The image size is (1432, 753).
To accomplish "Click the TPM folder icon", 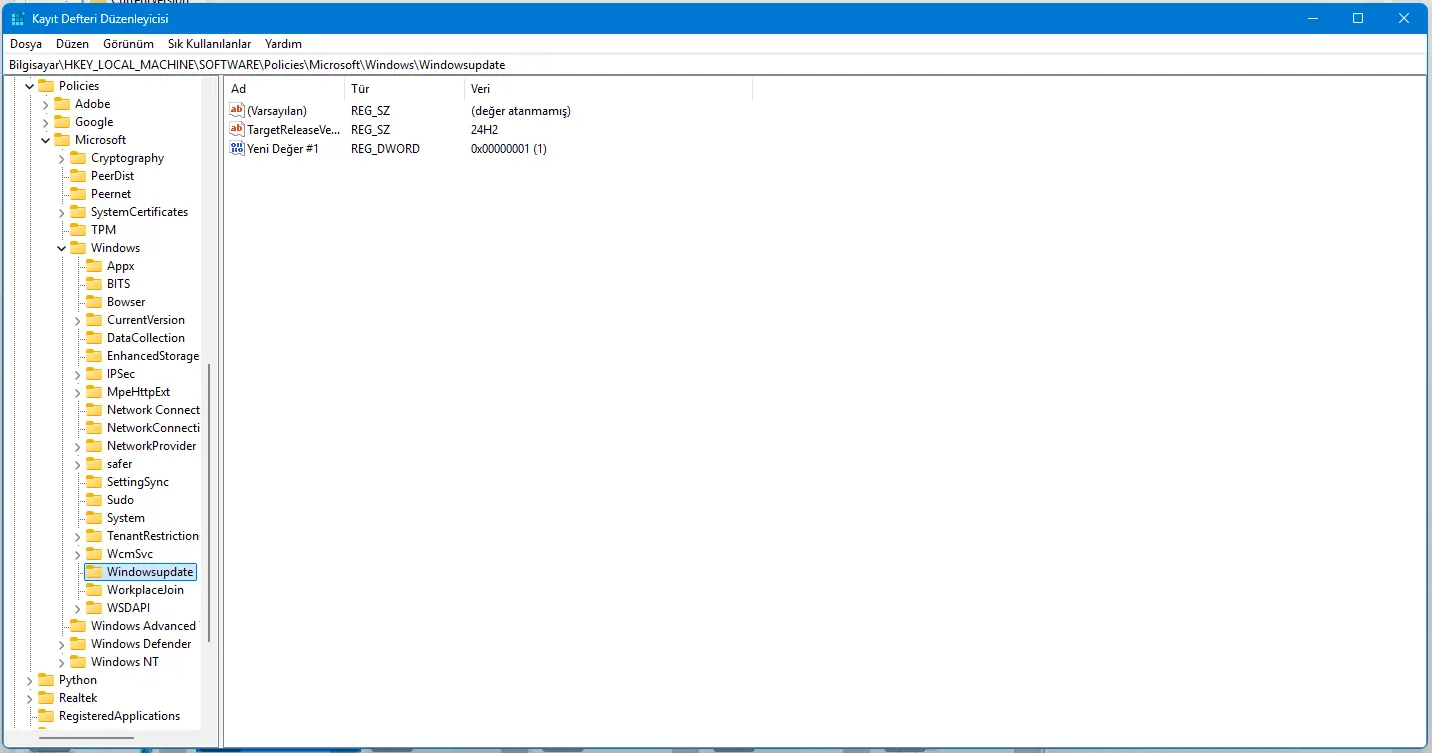I will pos(78,230).
